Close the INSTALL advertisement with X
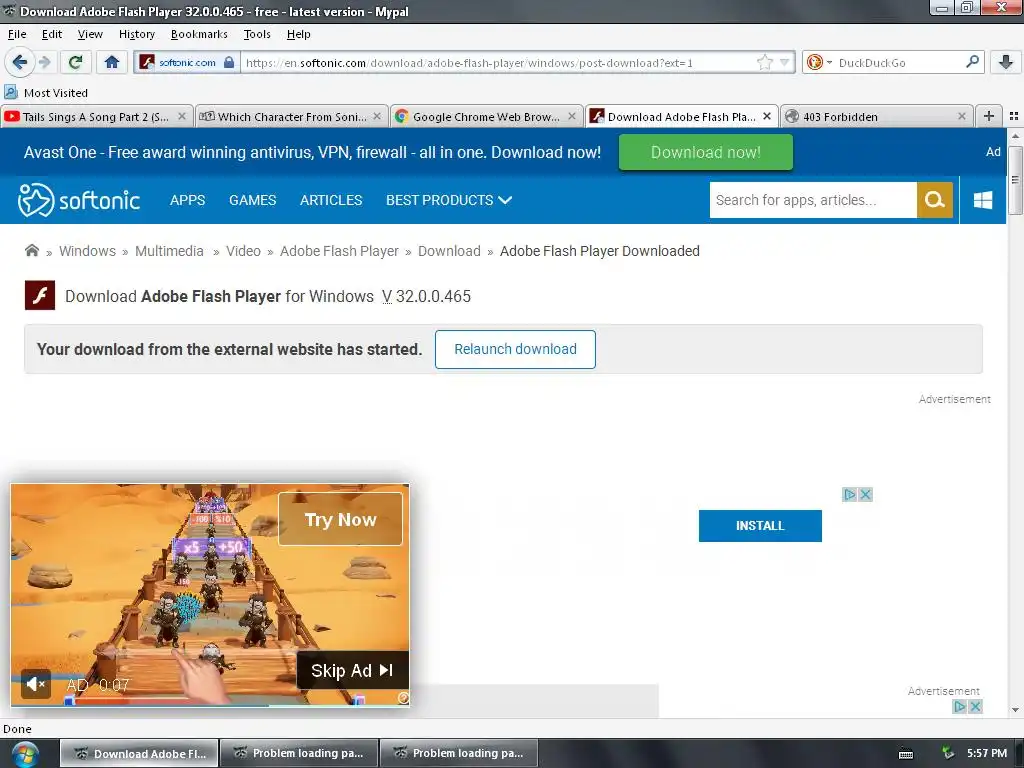This screenshot has height=768, width=1024. [x=866, y=494]
